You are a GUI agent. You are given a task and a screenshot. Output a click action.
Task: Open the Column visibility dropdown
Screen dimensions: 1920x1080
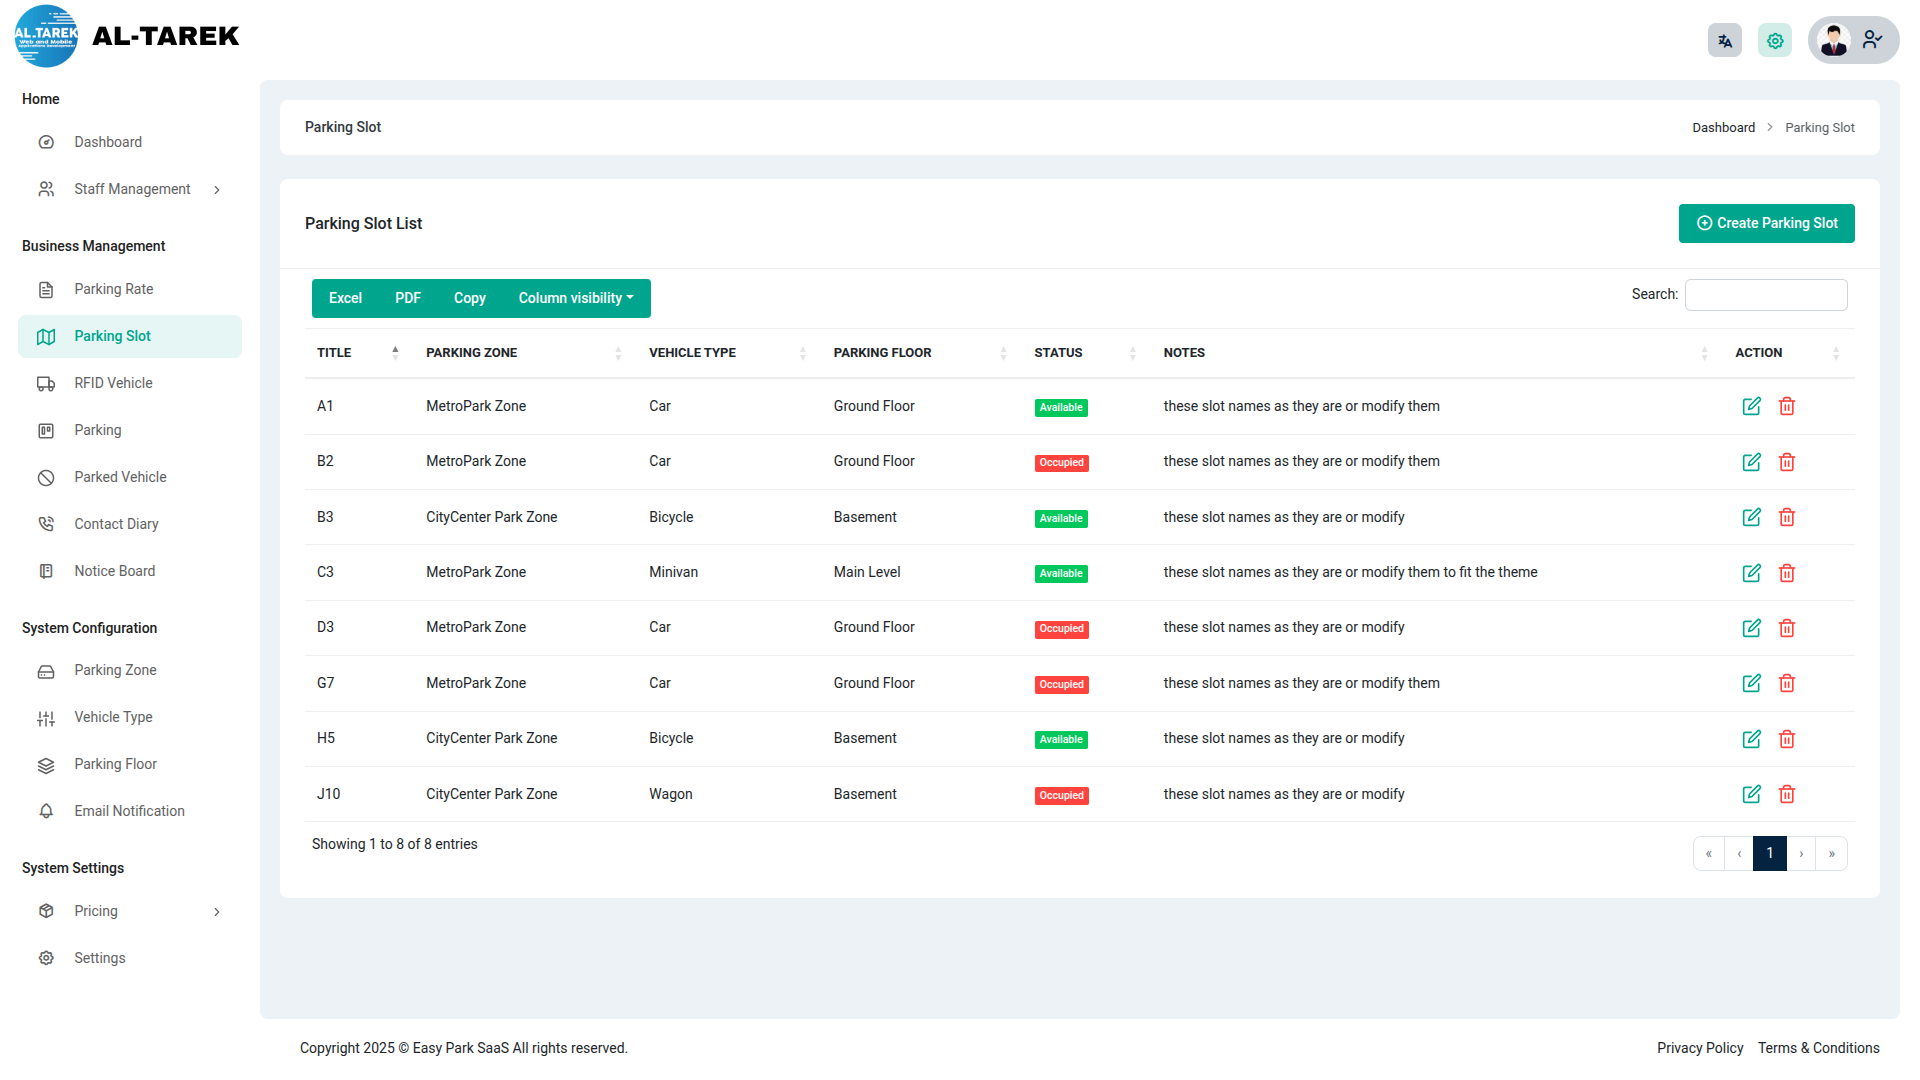(575, 298)
